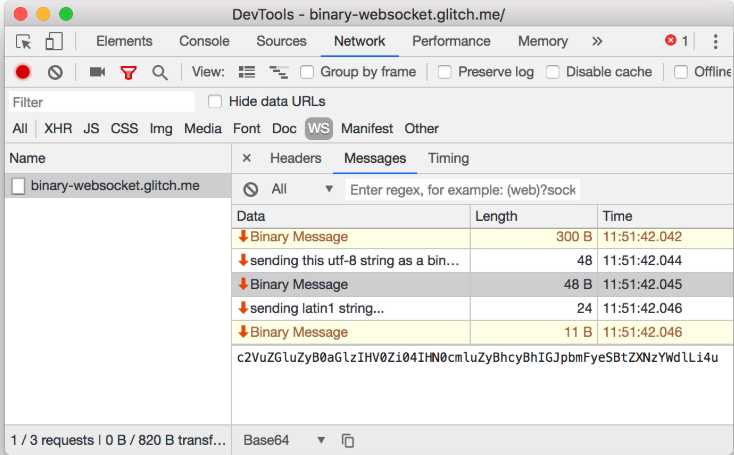Screen dimensions: 734x455
Task: Click the red error count indicator
Action: [676, 41]
